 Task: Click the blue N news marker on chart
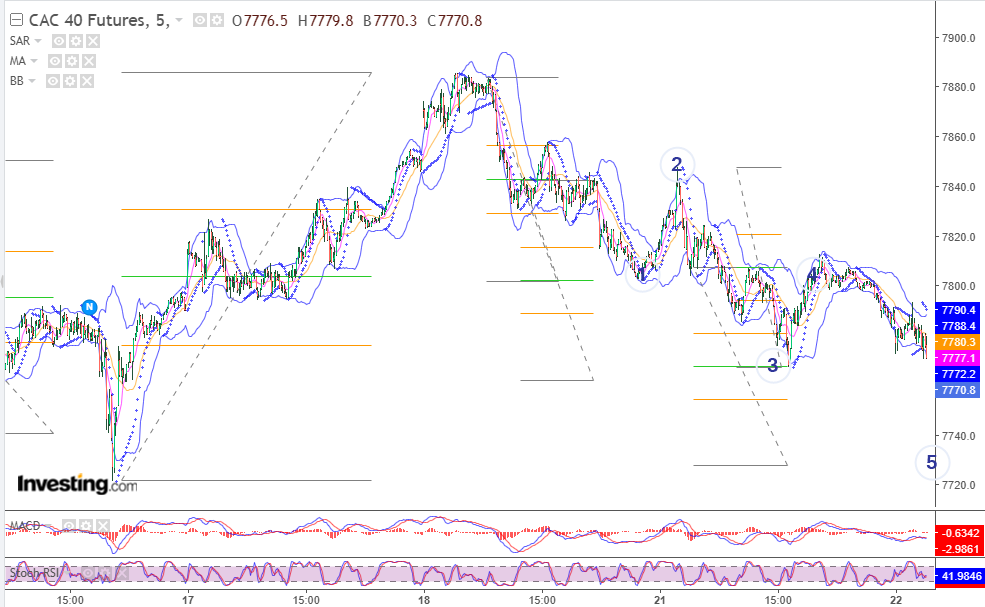point(89,307)
